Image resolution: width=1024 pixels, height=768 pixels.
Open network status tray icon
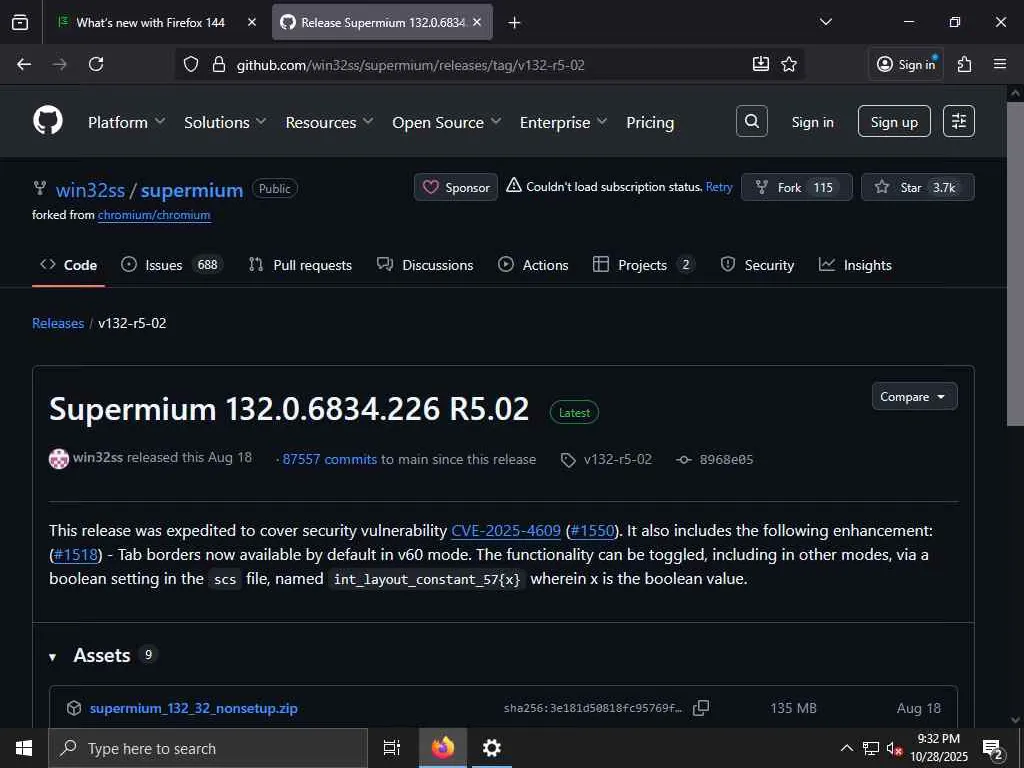(871, 748)
